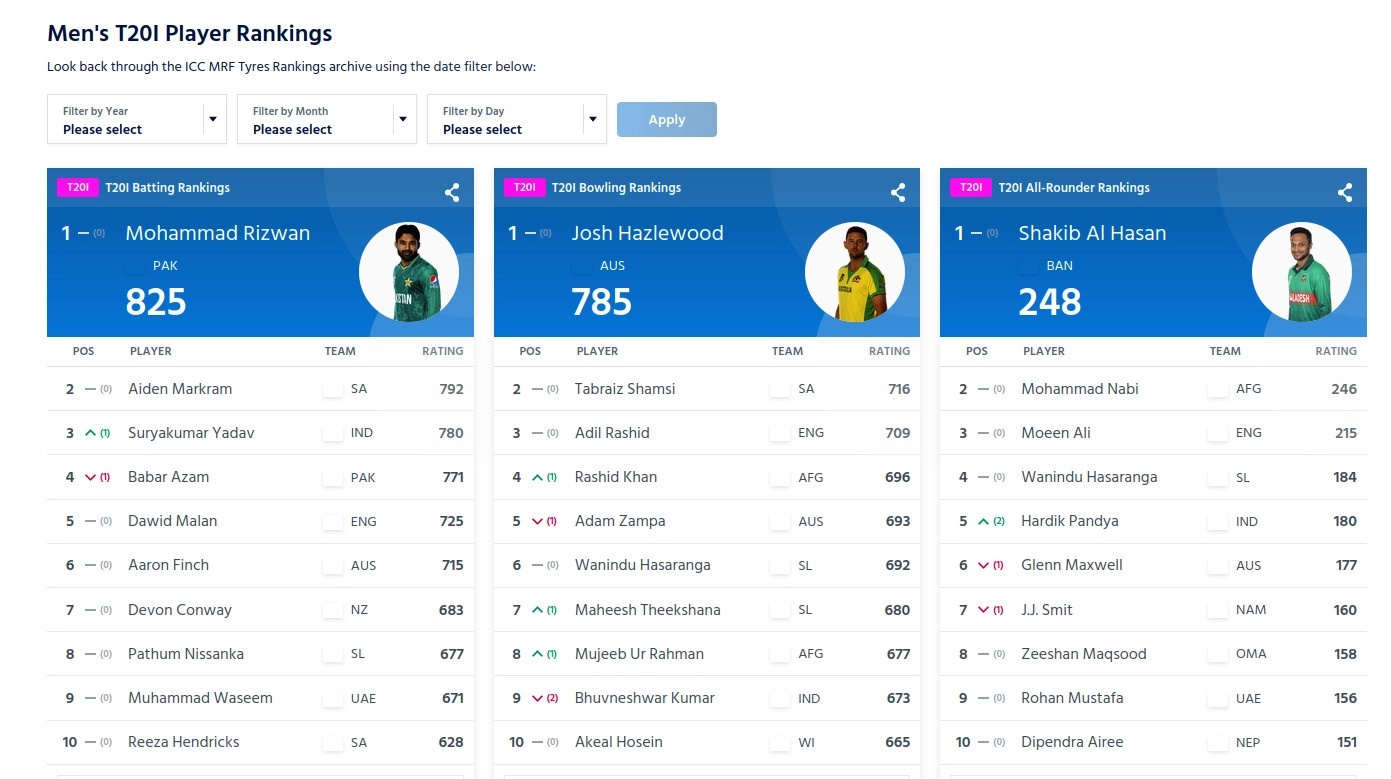Click the SA flag beside Aiden Markram
The height and width of the screenshot is (779, 1391).
pos(331,389)
